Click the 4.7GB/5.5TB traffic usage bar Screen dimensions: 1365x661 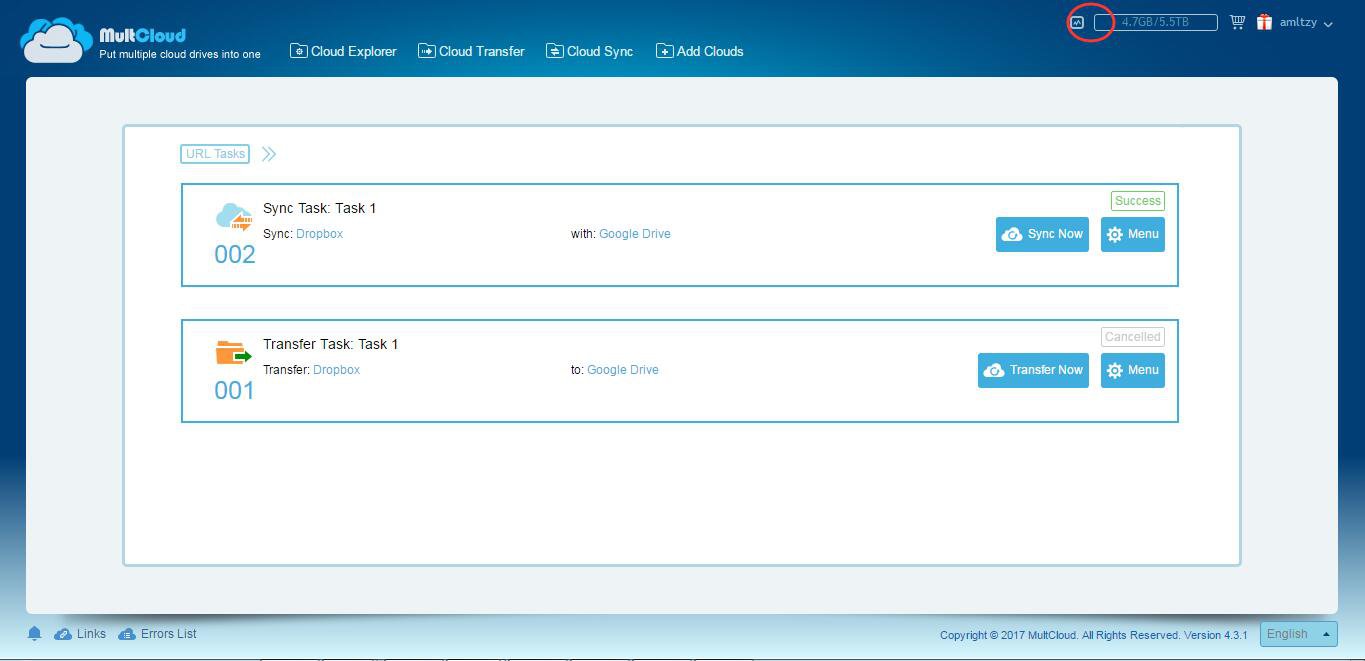click(x=1155, y=22)
